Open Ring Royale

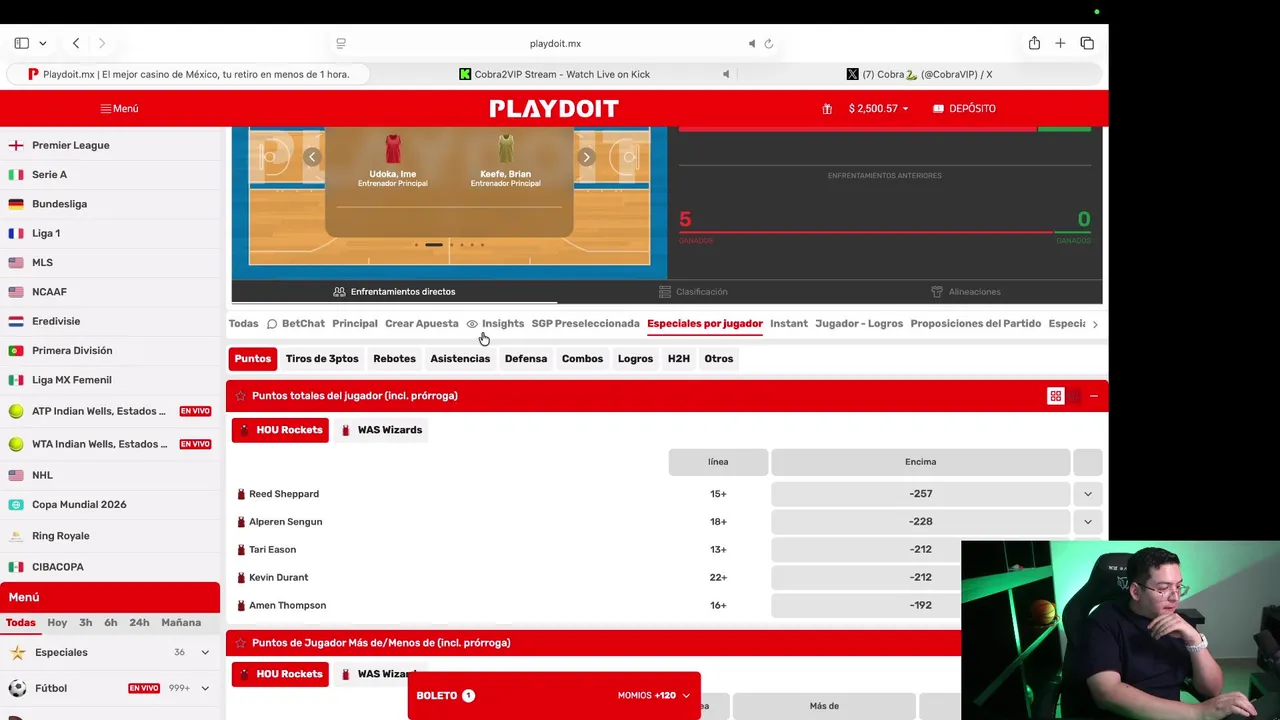coord(110,536)
